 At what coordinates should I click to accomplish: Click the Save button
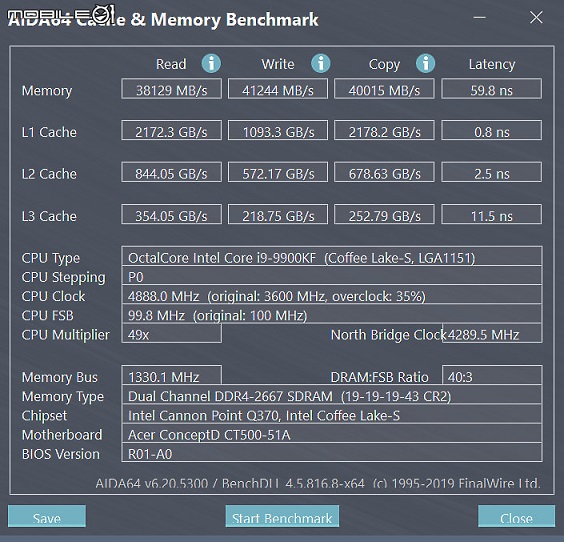click(47, 516)
